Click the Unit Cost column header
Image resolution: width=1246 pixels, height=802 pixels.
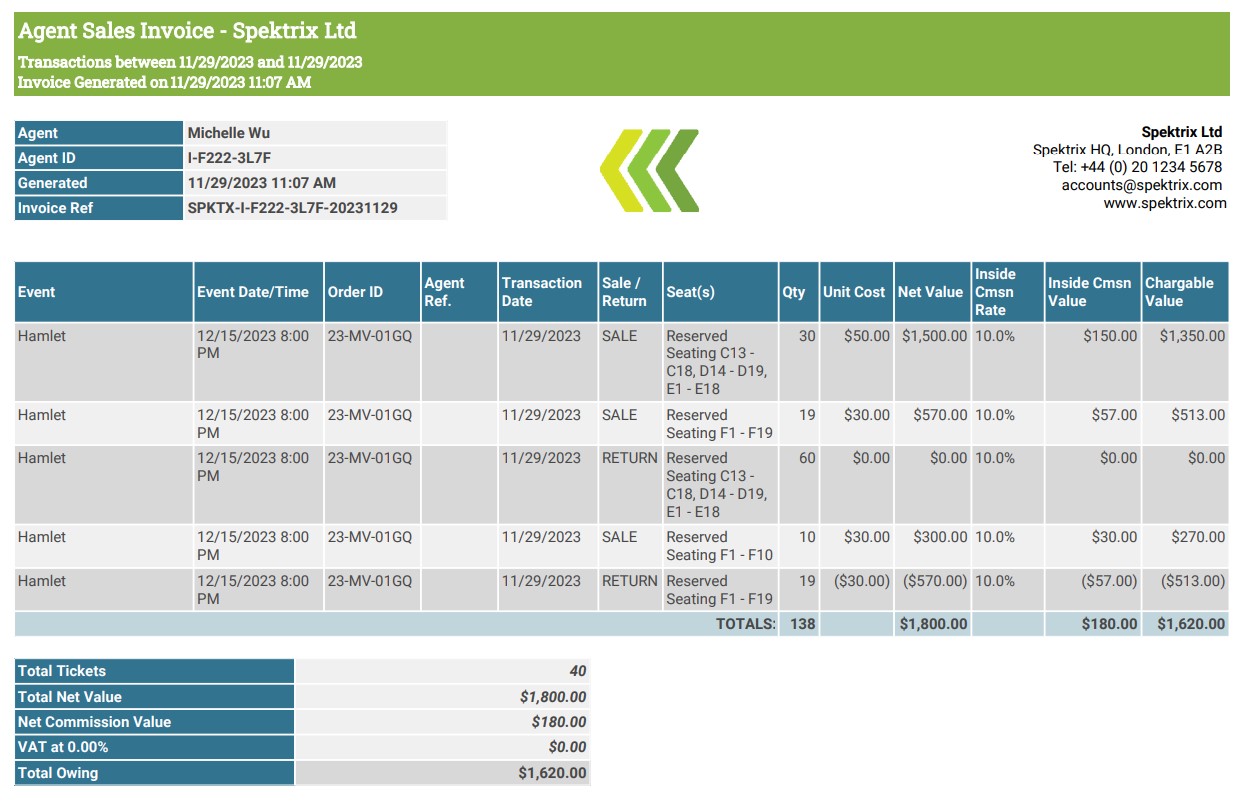tap(854, 292)
